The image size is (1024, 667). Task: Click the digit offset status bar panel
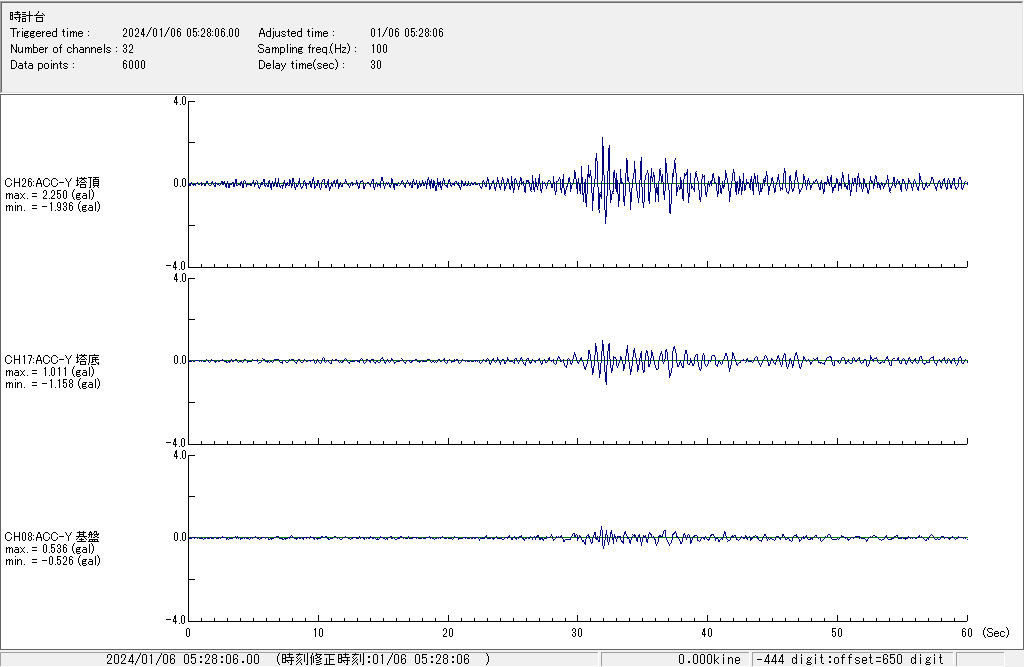(850, 659)
